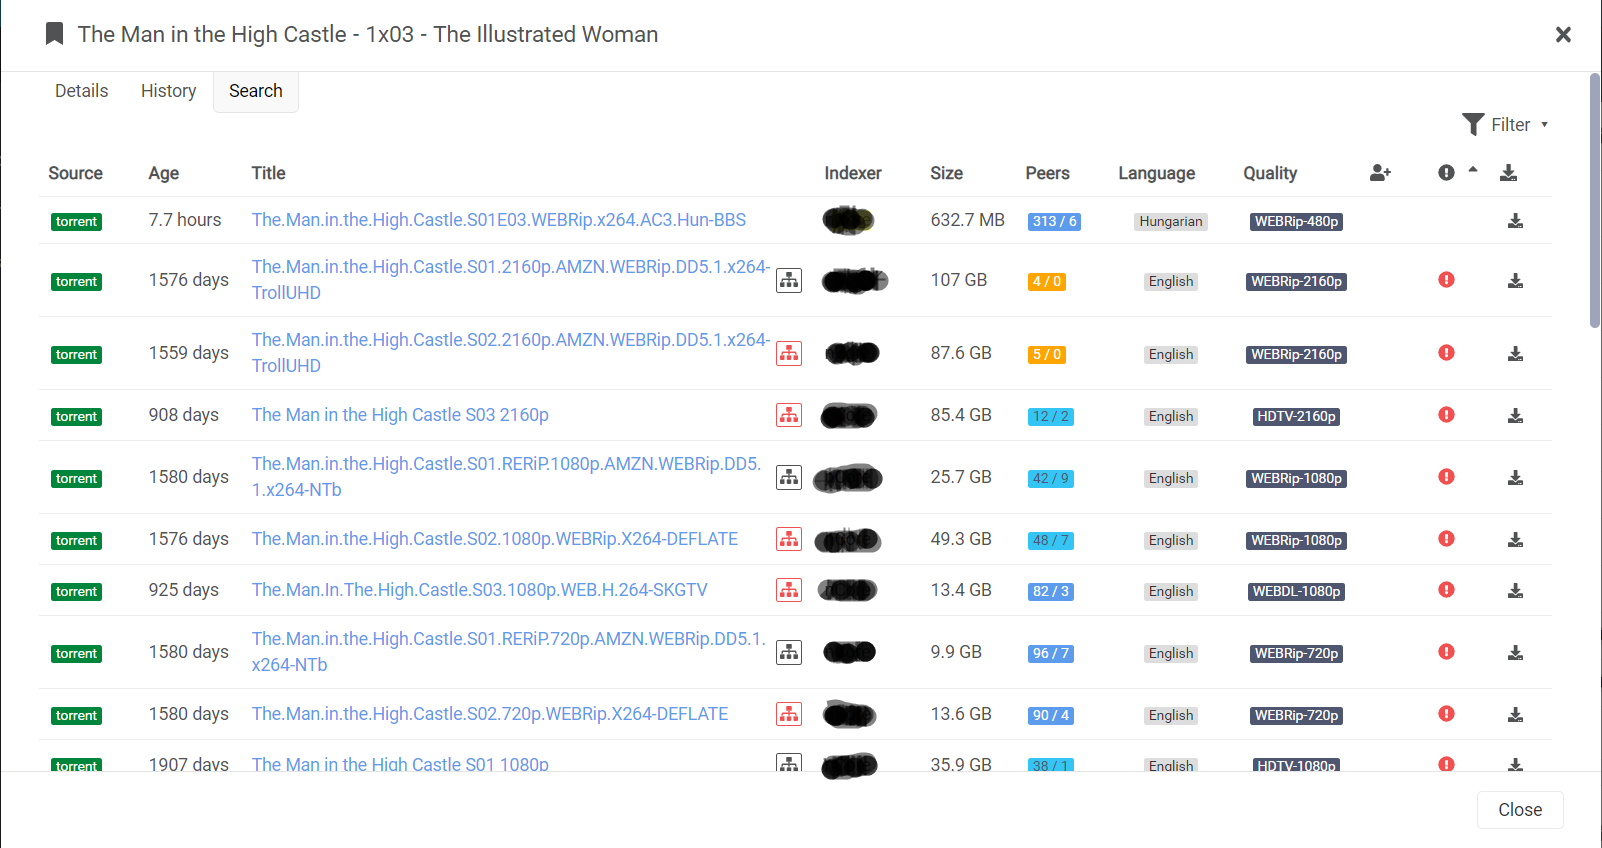Click the Close button at bottom

1520,810
